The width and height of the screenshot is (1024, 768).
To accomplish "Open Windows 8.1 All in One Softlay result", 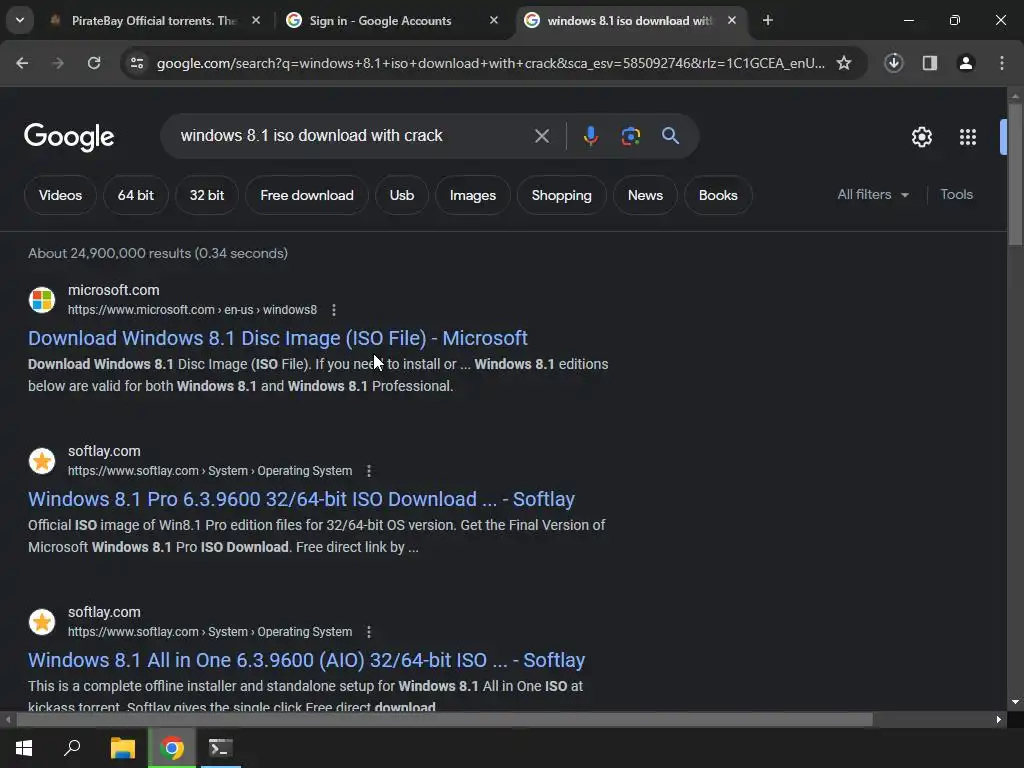I will click(306, 660).
